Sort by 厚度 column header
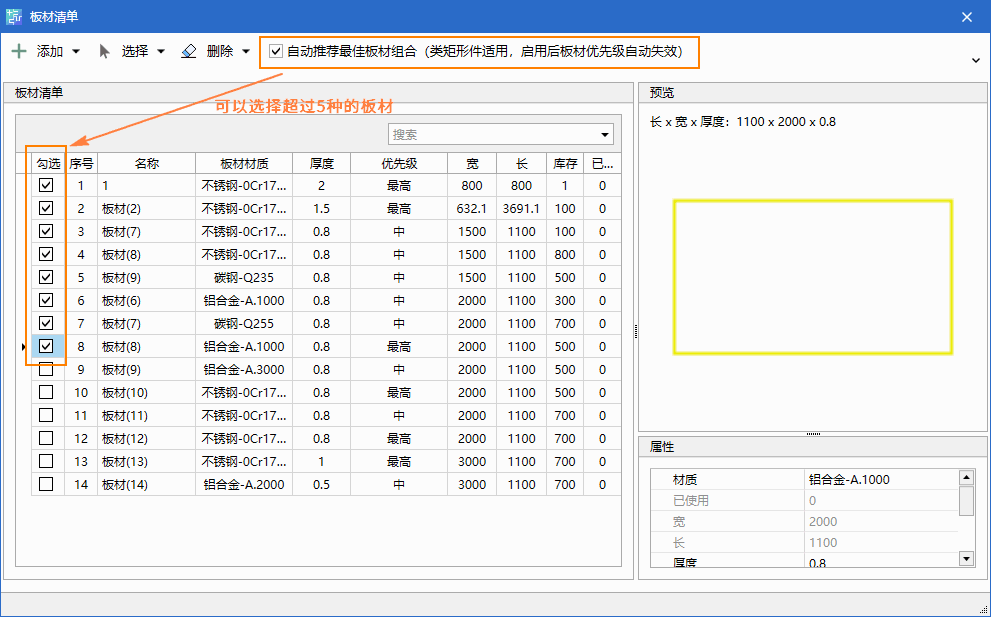Screen dimensions: 991x617 coord(321,163)
